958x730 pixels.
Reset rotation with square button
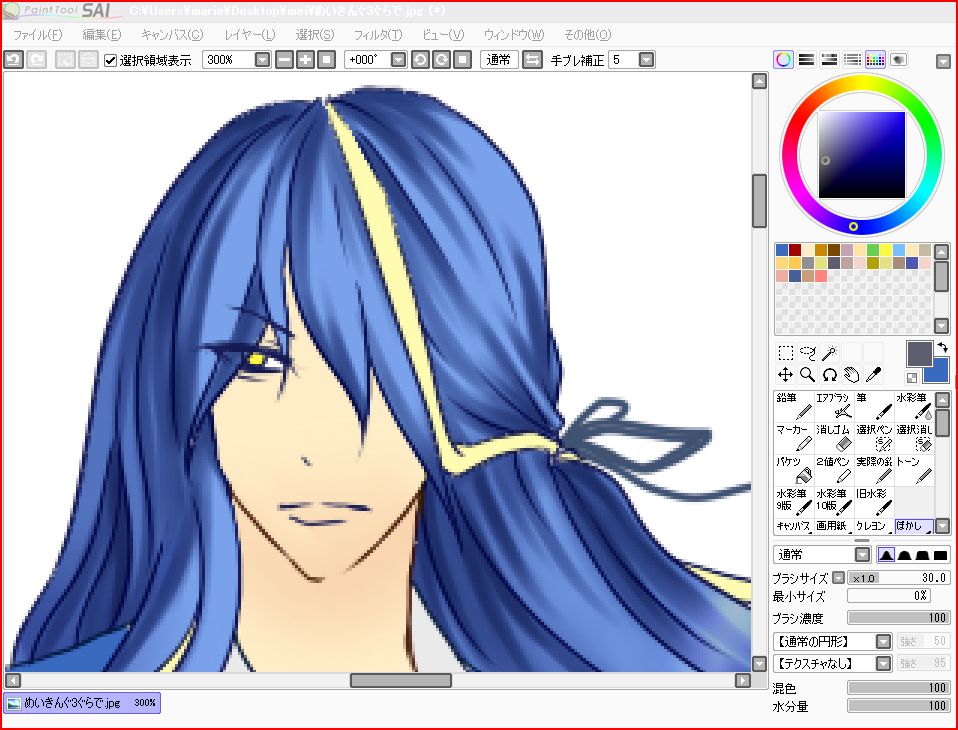(463, 60)
